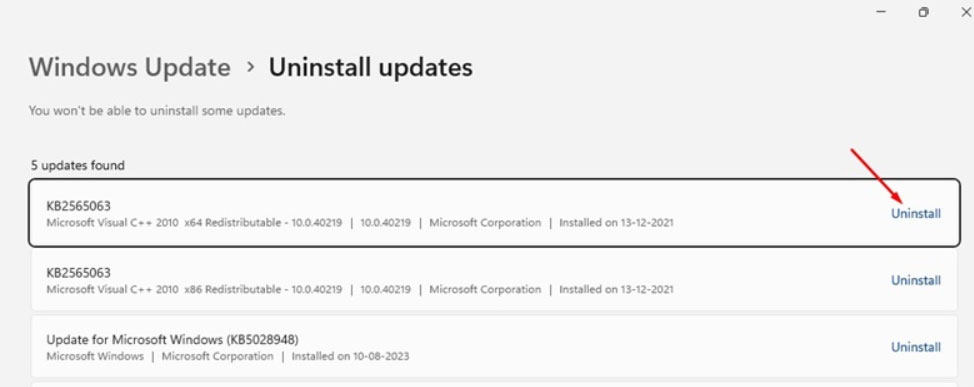Click the 'You won't be able to uninstall' notice
Viewport: 974px width, 387px height.
tap(157, 111)
